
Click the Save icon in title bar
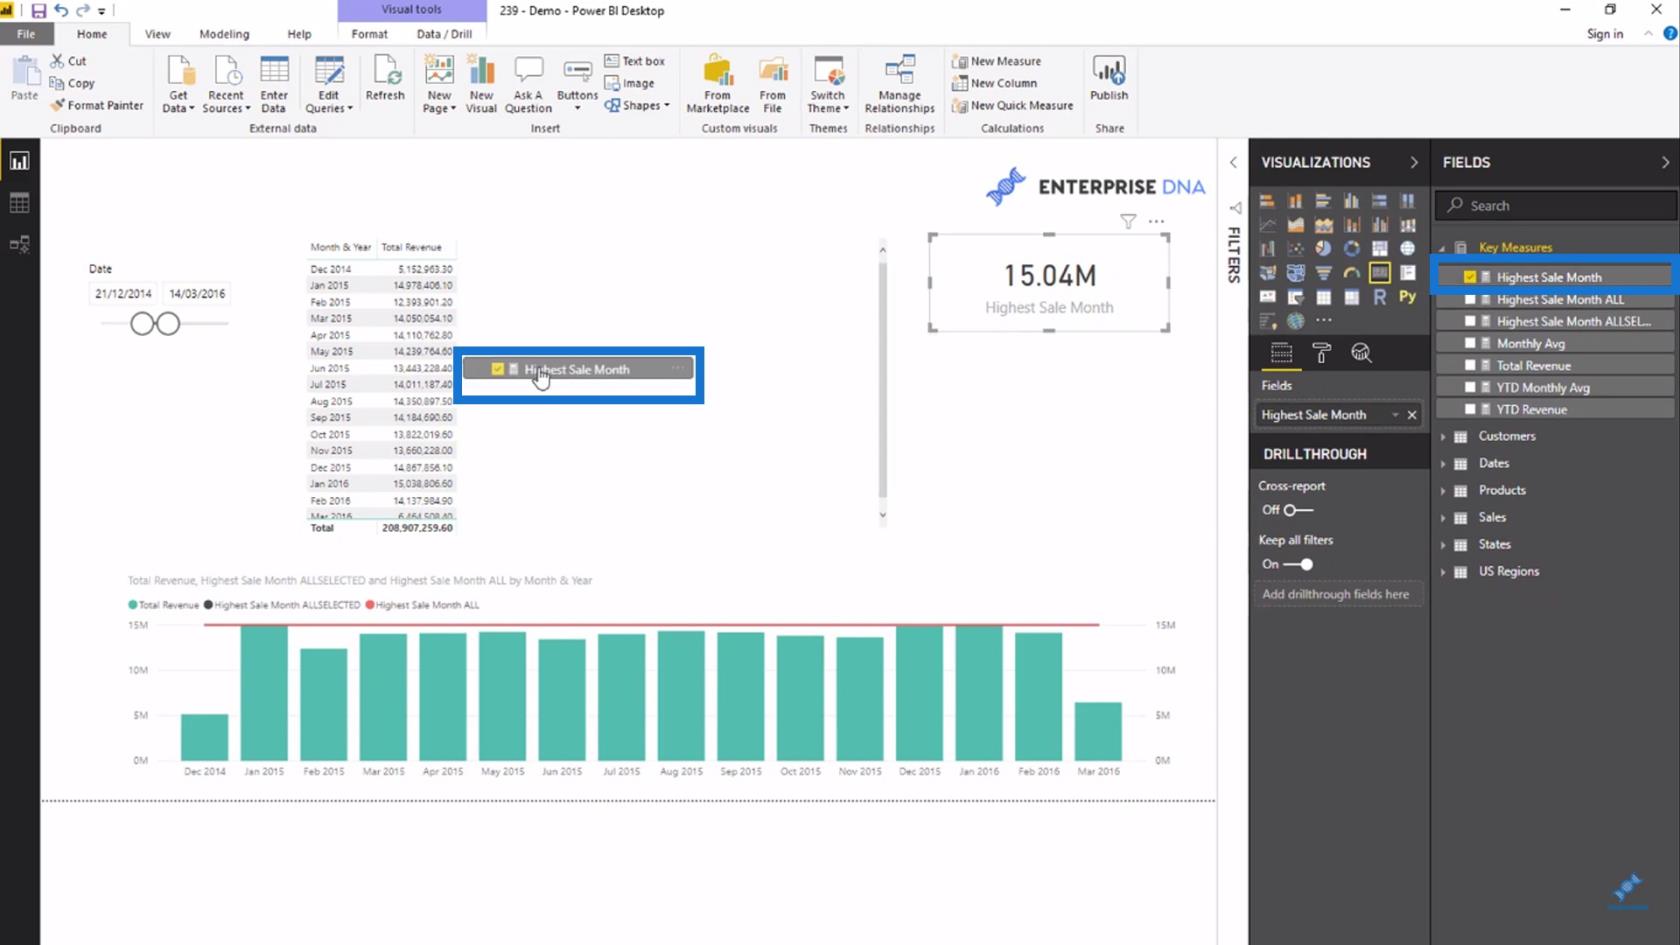point(38,10)
